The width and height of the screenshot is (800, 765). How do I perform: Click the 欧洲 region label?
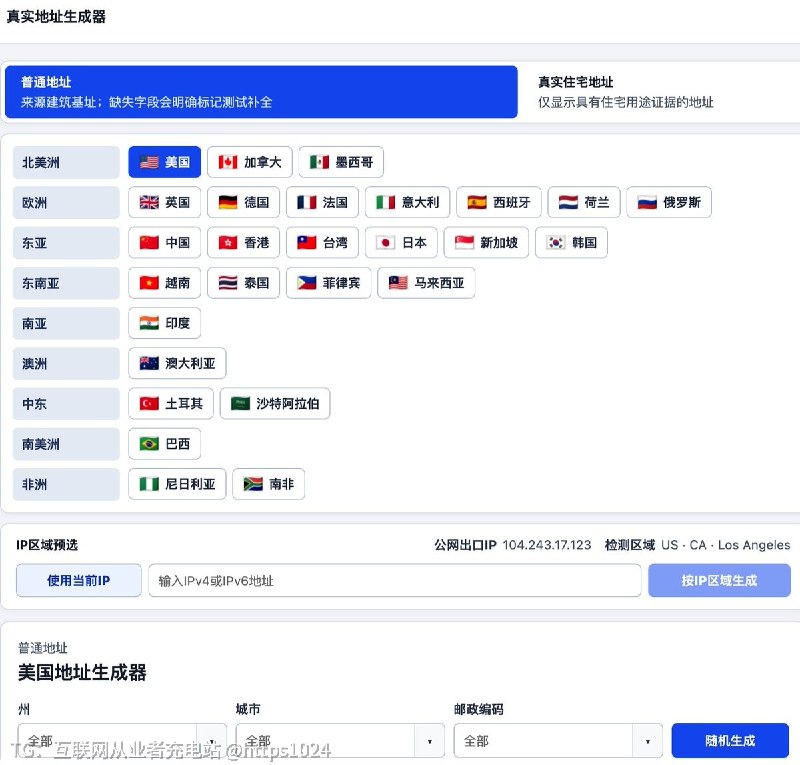click(66, 203)
